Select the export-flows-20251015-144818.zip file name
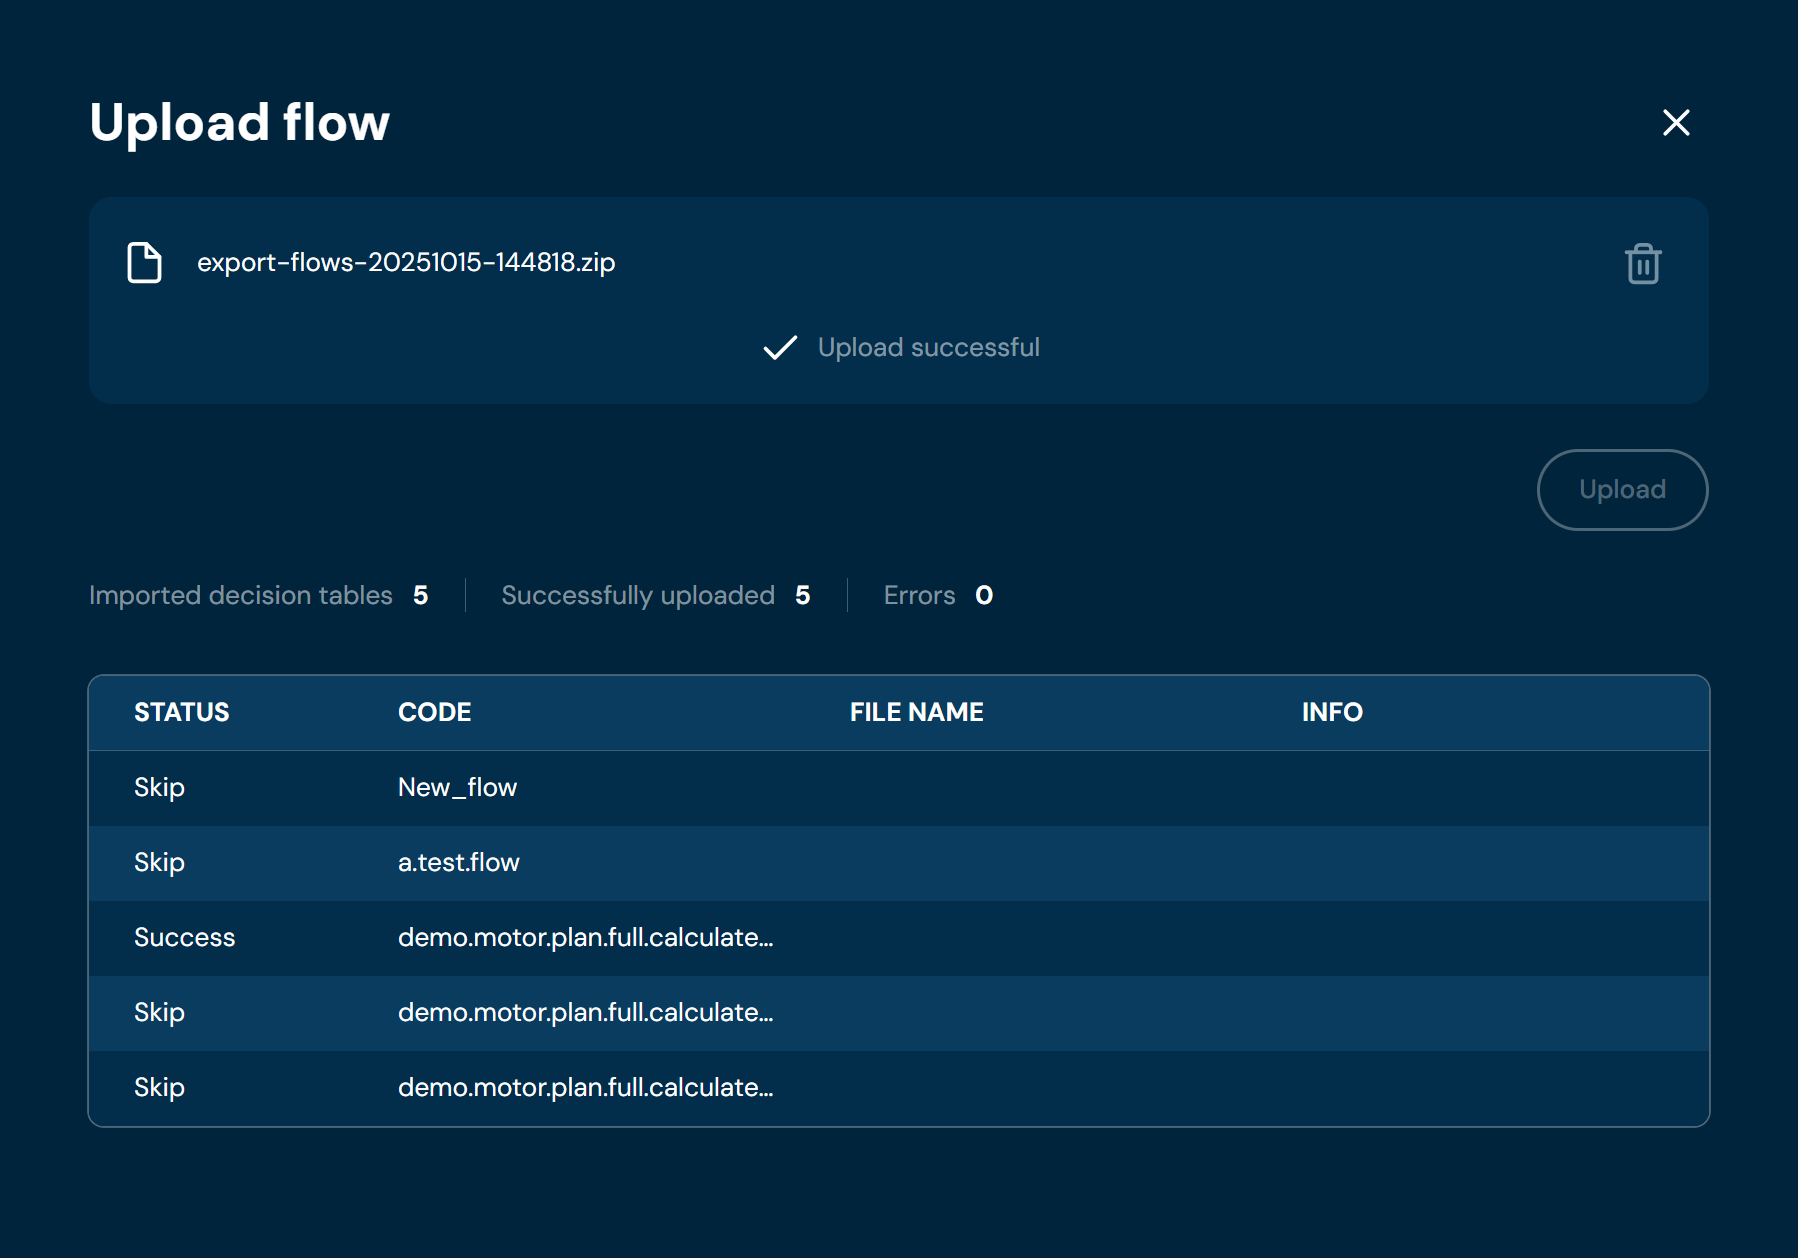The height and width of the screenshot is (1258, 1798). pyautogui.click(x=406, y=262)
